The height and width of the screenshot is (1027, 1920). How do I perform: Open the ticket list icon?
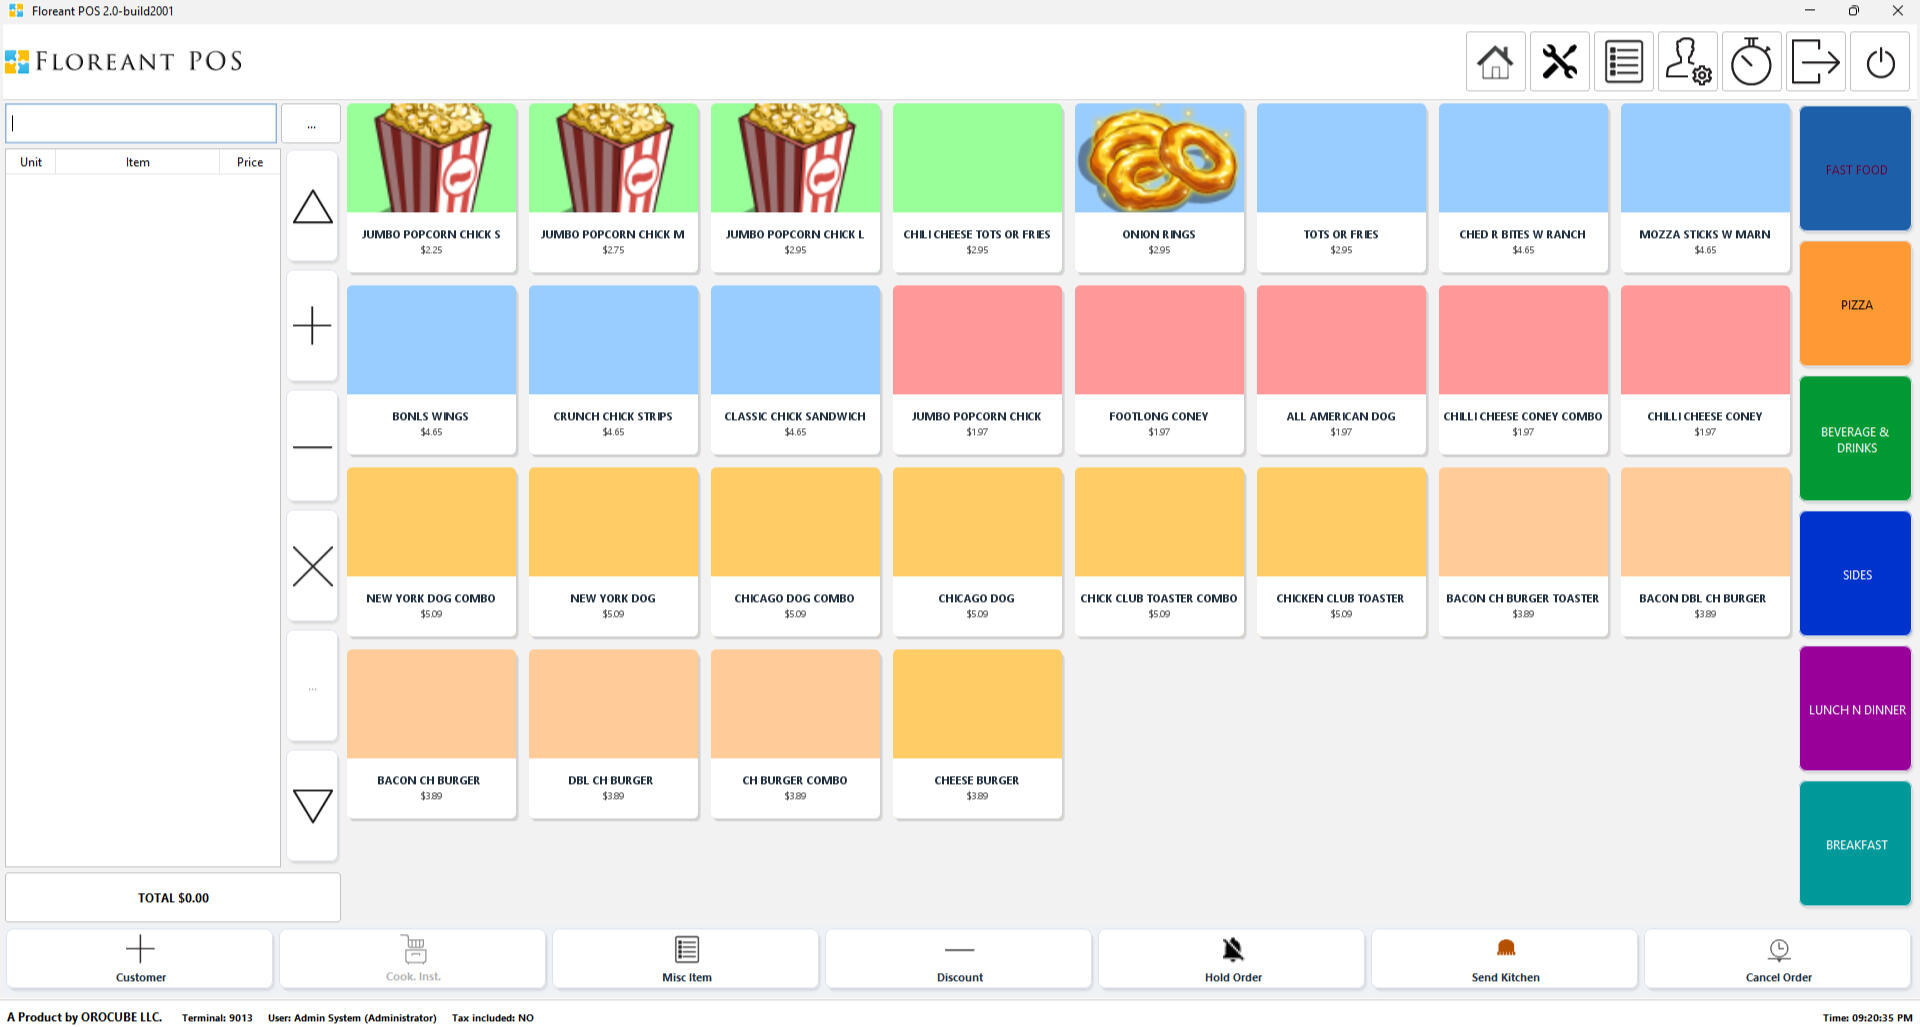[x=1623, y=62]
